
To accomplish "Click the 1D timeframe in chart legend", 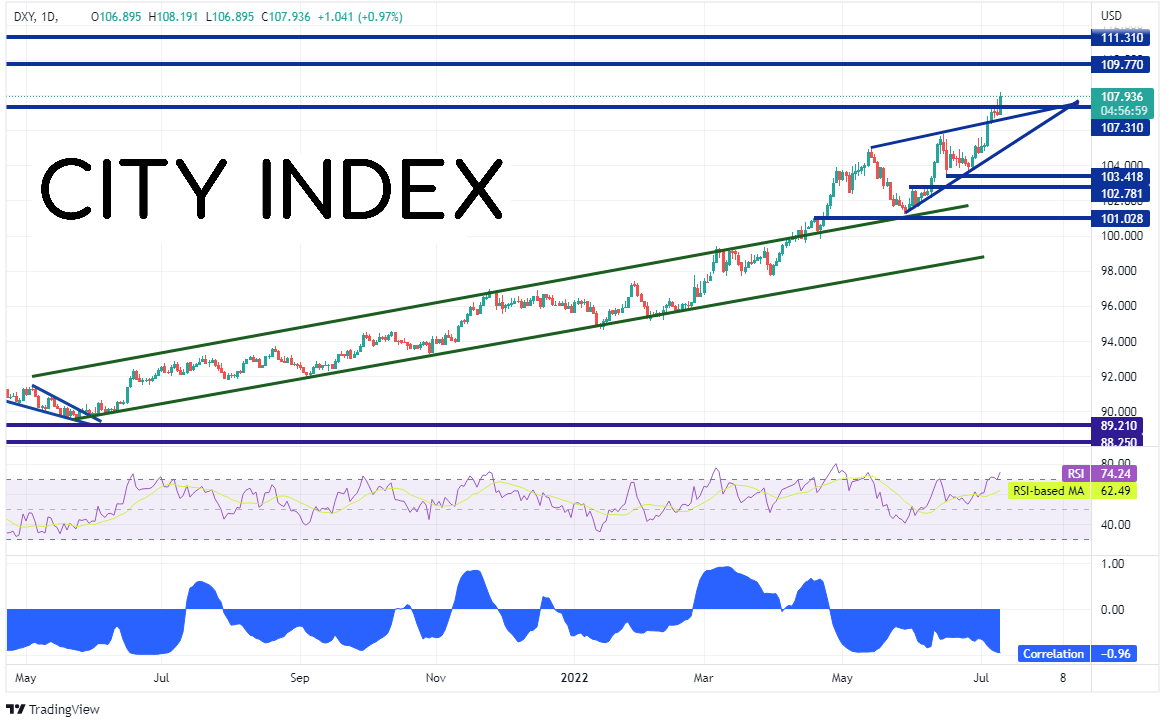I will [x=51, y=16].
